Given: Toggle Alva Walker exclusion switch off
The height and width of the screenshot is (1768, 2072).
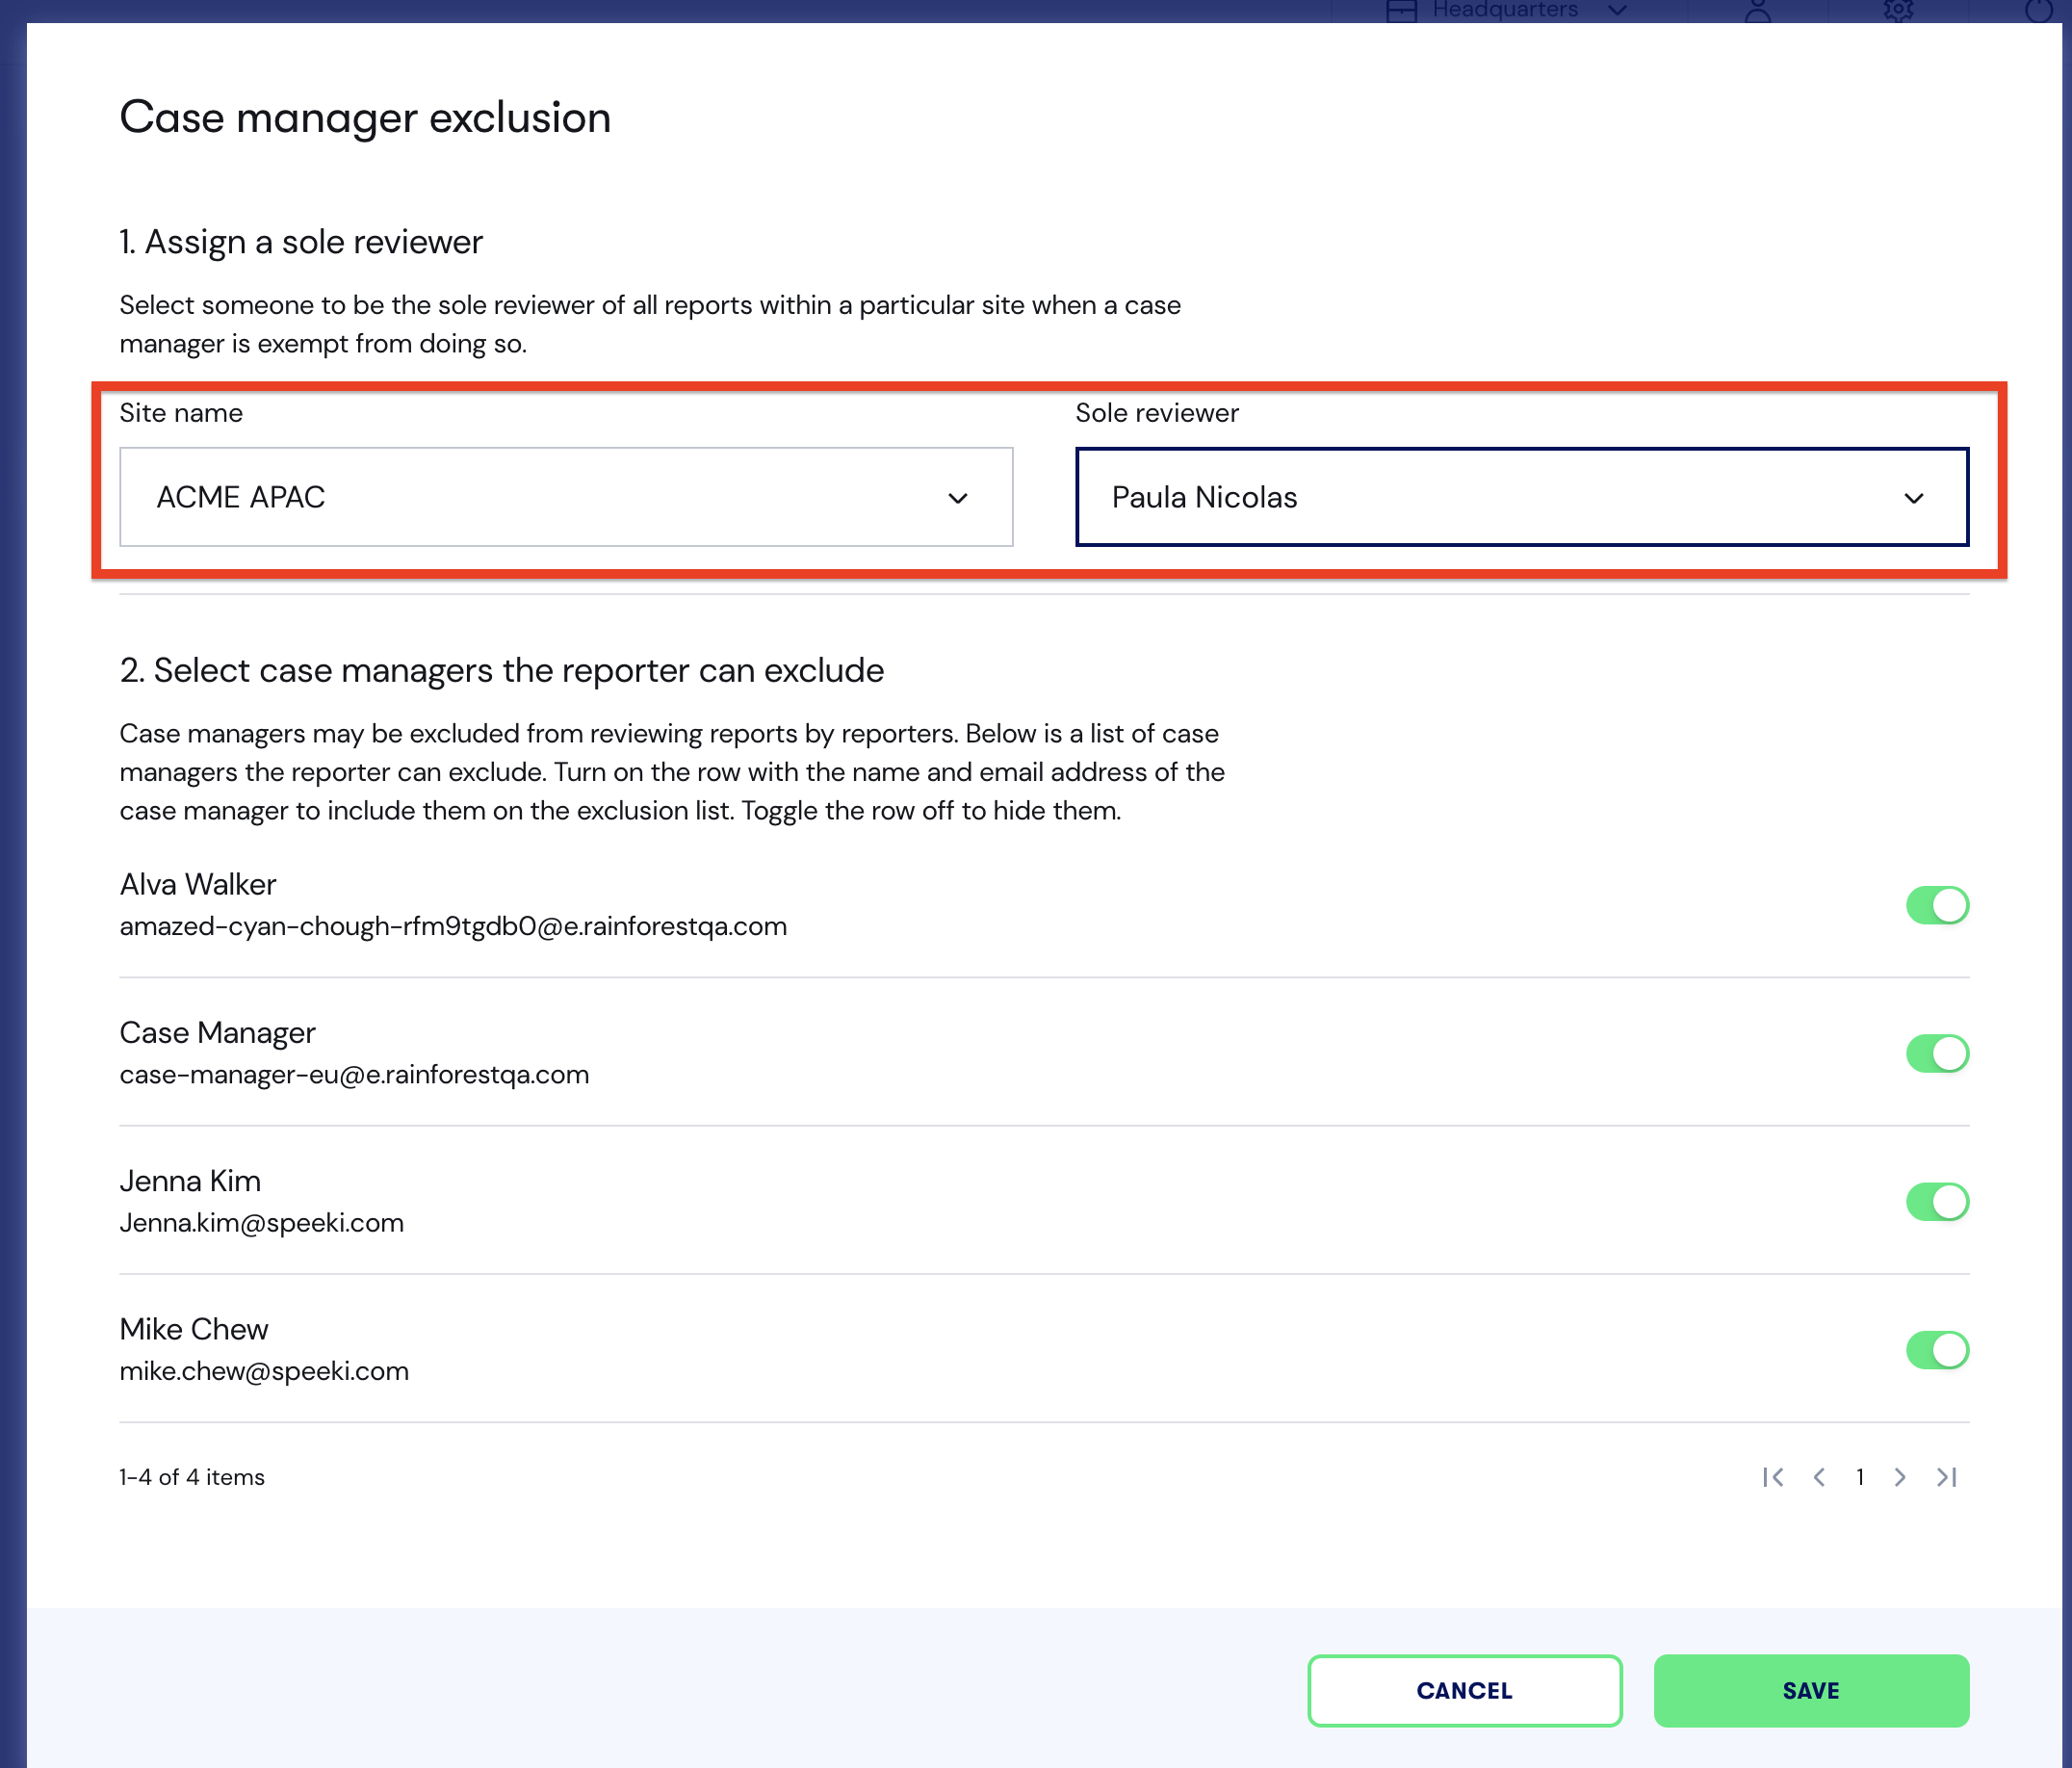Looking at the screenshot, I should (1937, 903).
